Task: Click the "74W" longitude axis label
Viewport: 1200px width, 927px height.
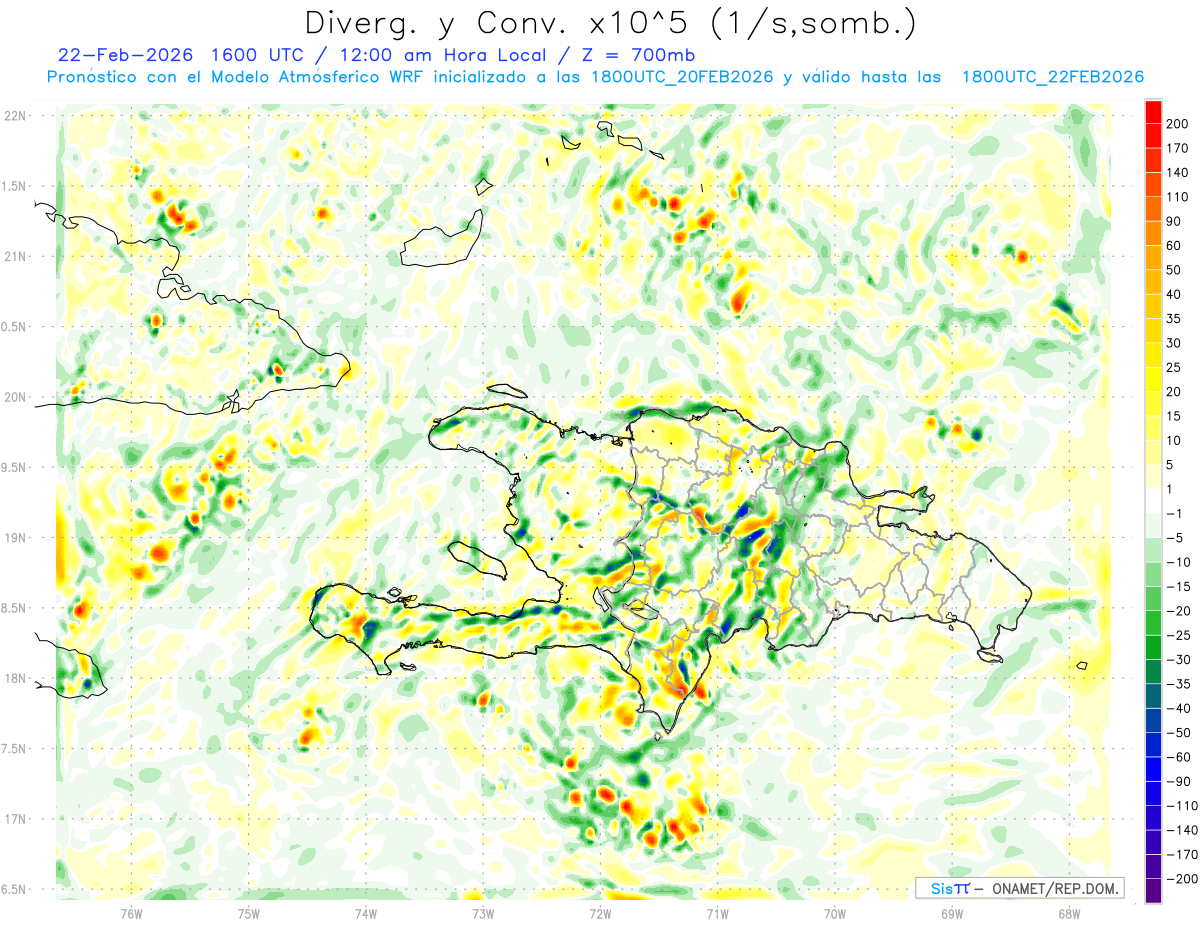Action: (366, 912)
